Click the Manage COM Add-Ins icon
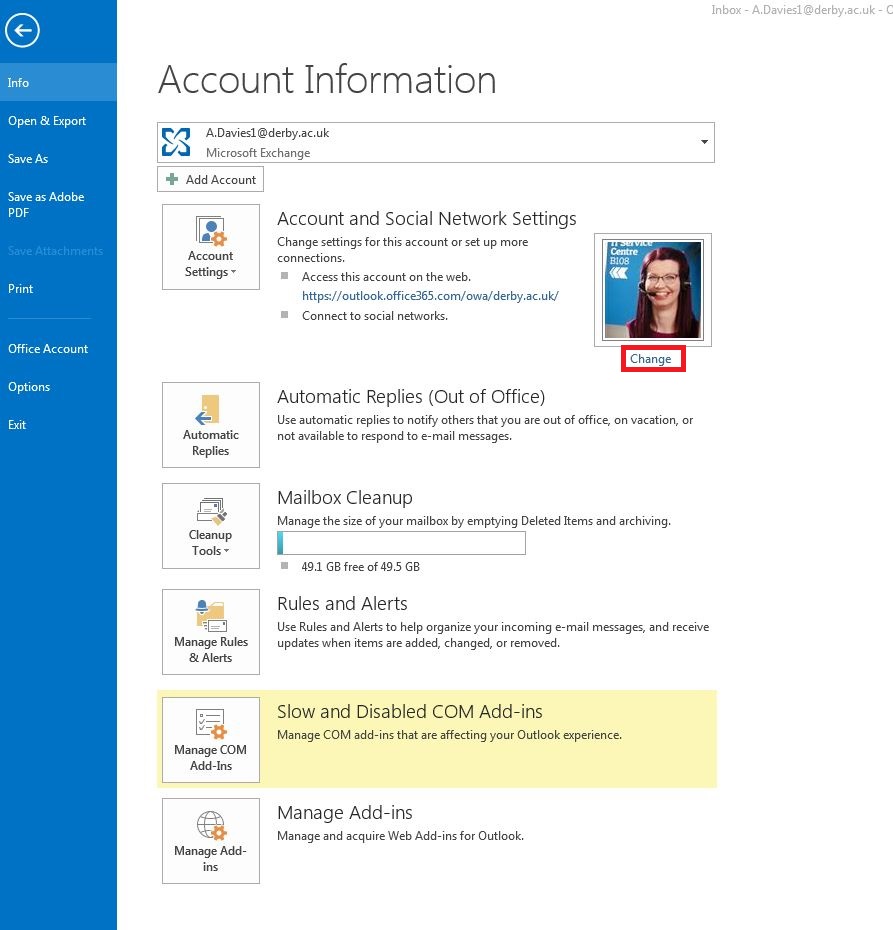The height and width of the screenshot is (930, 893). pos(210,740)
